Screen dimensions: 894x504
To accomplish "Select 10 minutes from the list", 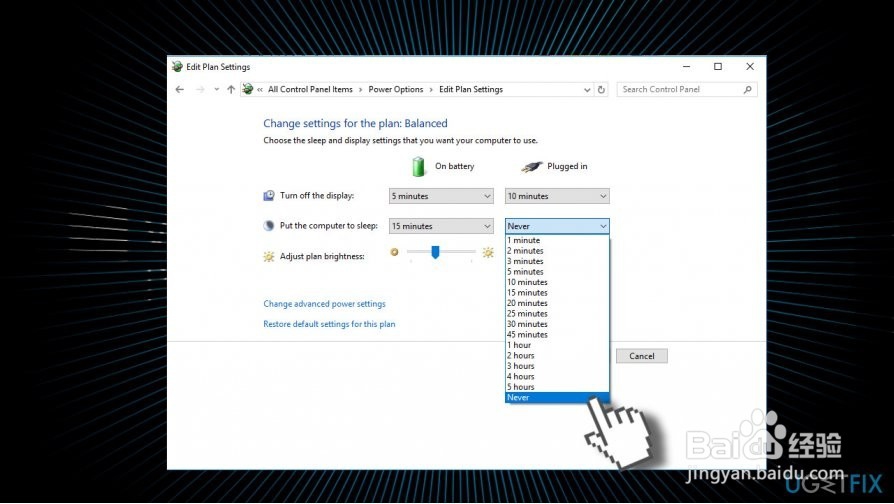I will (557, 282).
